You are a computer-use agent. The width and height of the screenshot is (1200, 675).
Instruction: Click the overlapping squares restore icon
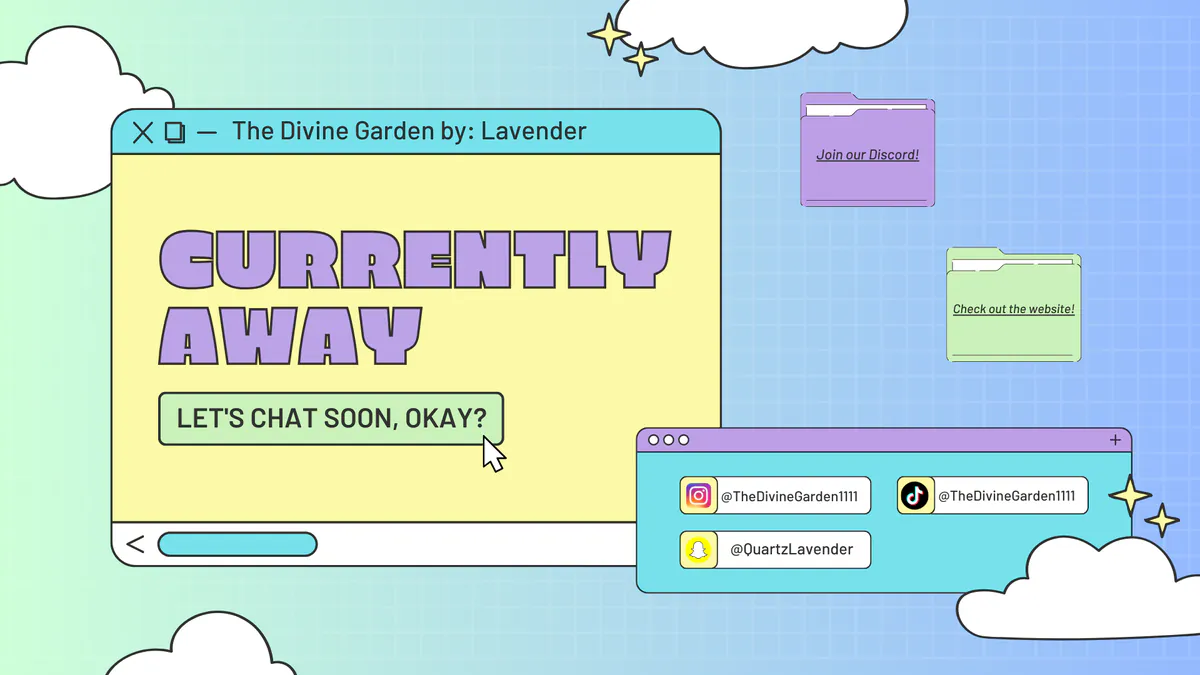click(175, 131)
